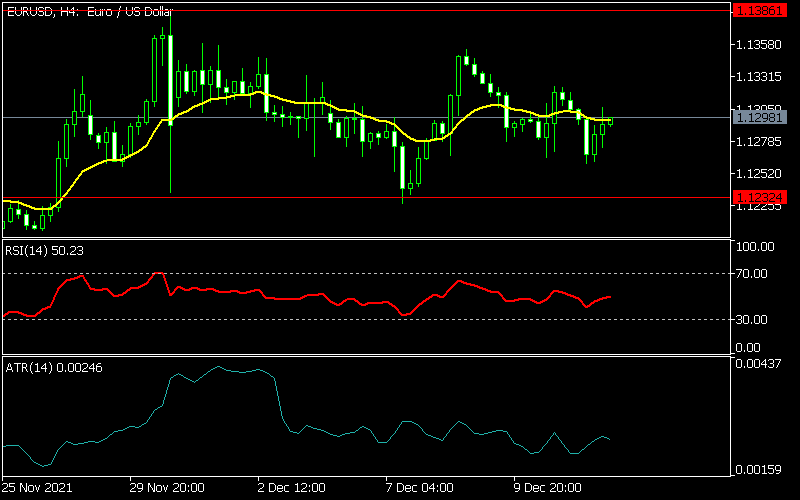Click the RSI 70.00 level label
This screenshot has height=500, width=800.
click(x=752, y=274)
